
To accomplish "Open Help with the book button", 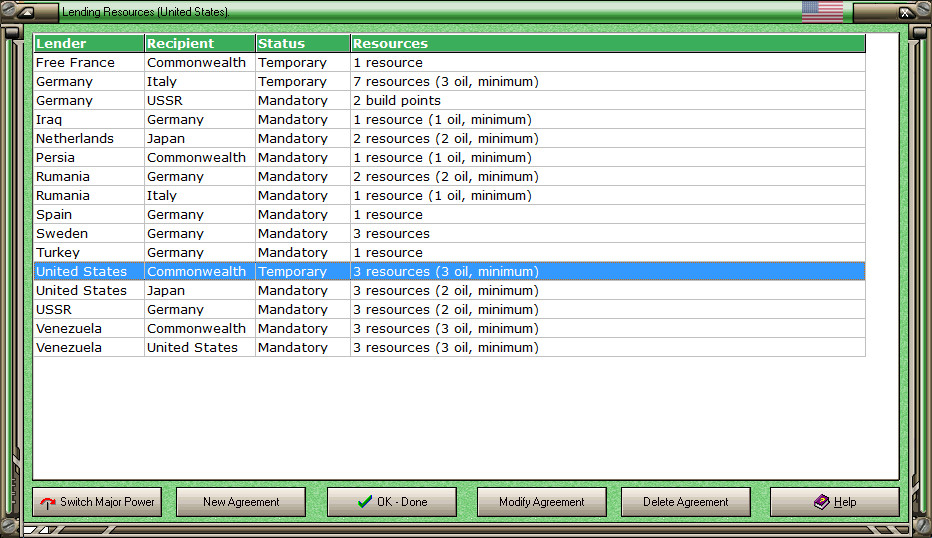I will (835, 502).
